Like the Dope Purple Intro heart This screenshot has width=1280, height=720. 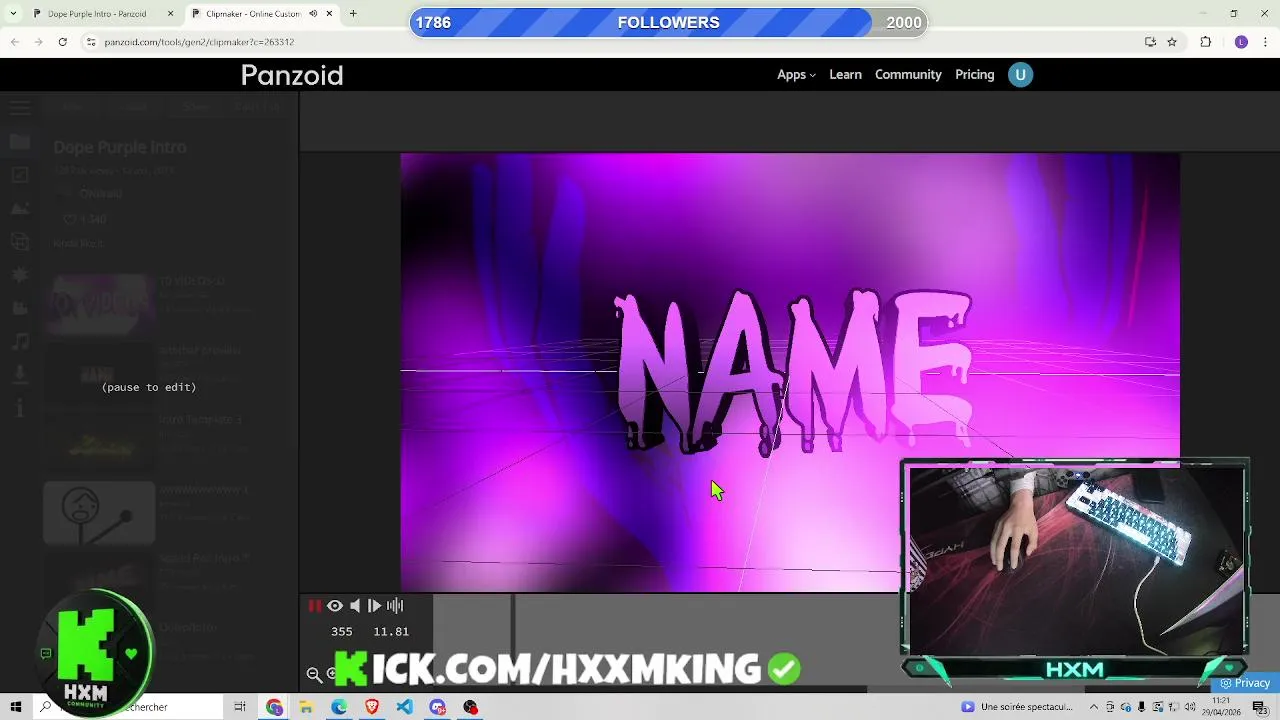[x=70, y=219]
